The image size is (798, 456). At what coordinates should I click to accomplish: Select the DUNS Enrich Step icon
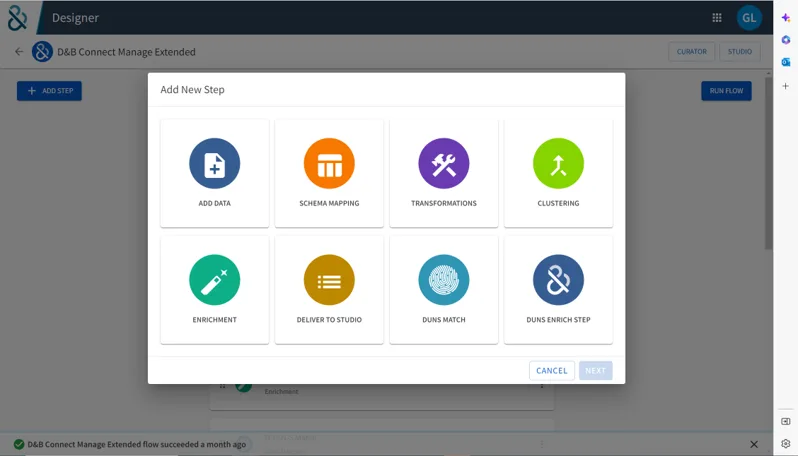[x=558, y=280]
